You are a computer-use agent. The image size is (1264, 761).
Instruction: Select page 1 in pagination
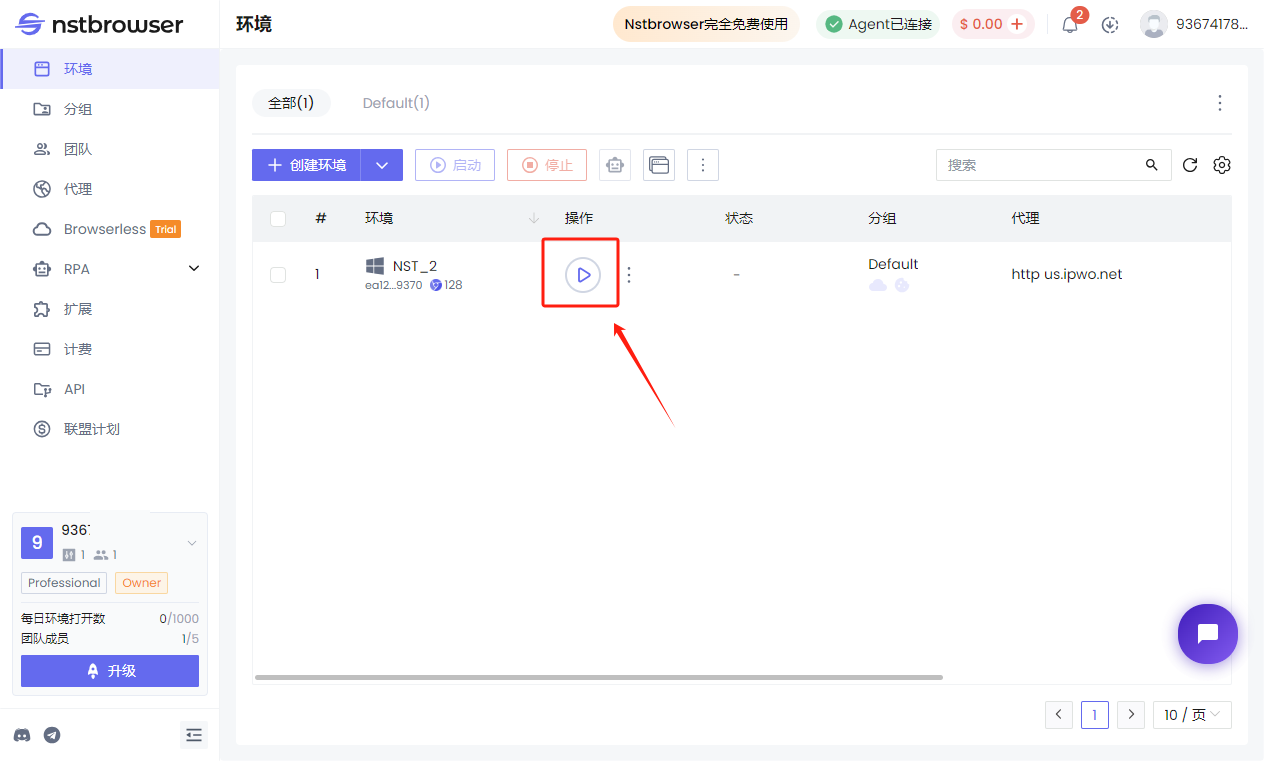pyautogui.click(x=1095, y=715)
